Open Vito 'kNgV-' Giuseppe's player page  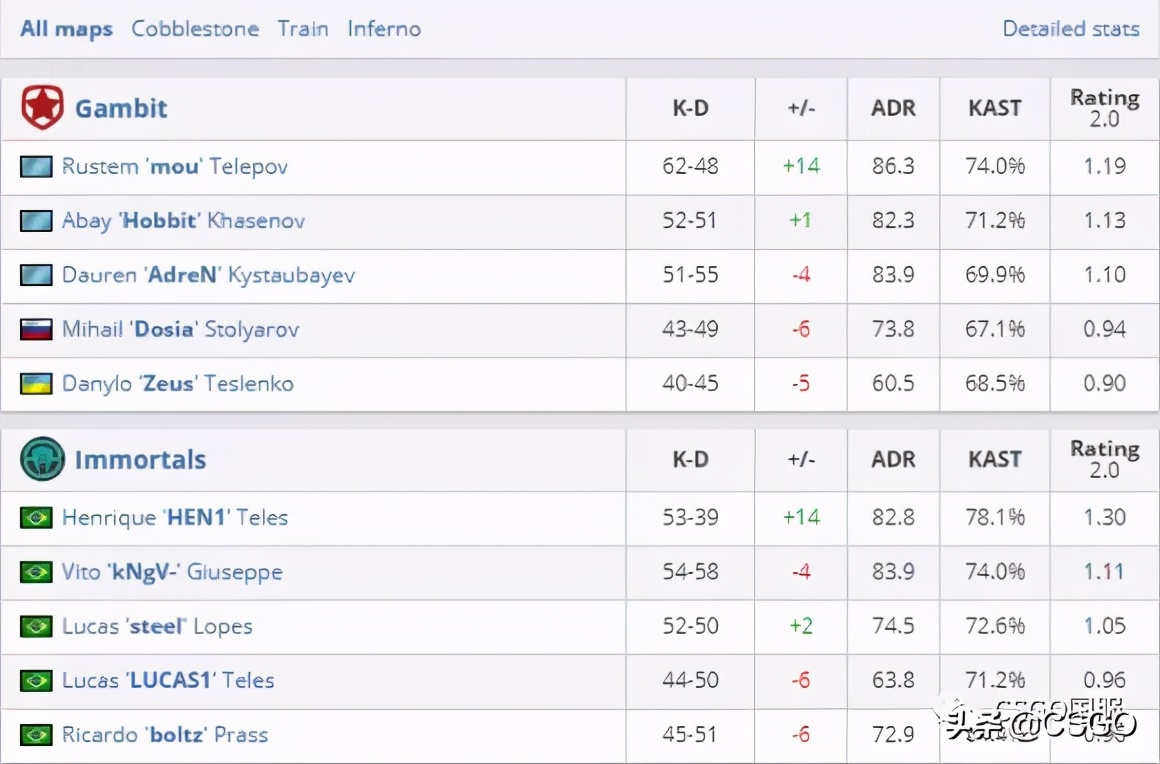[x=172, y=572]
